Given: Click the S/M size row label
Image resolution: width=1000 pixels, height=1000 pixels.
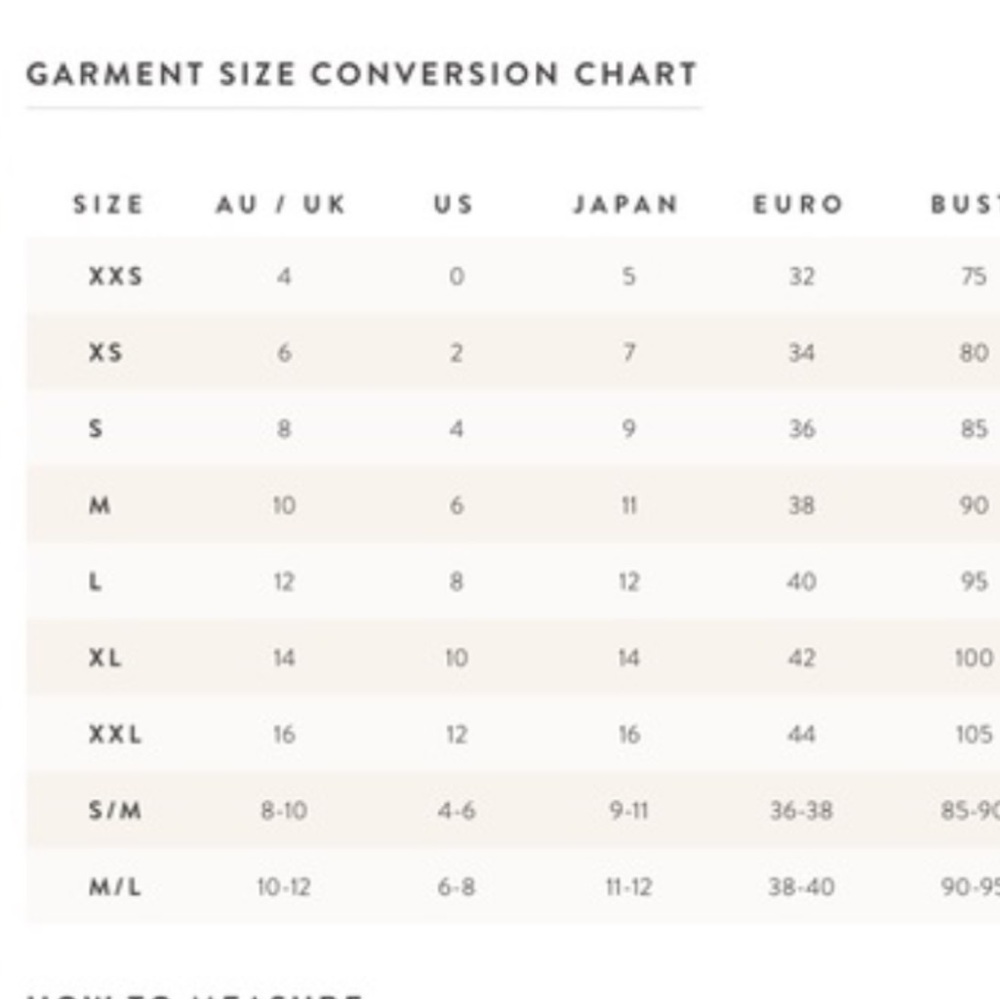Looking at the screenshot, I should pyautogui.click(x=115, y=811).
